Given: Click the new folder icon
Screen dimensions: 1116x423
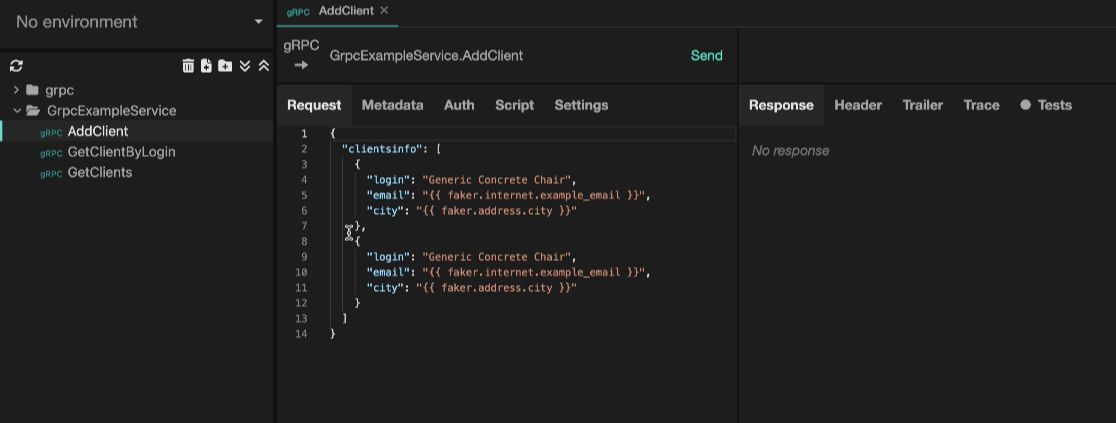Looking at the screenshot, I should 225,66.
